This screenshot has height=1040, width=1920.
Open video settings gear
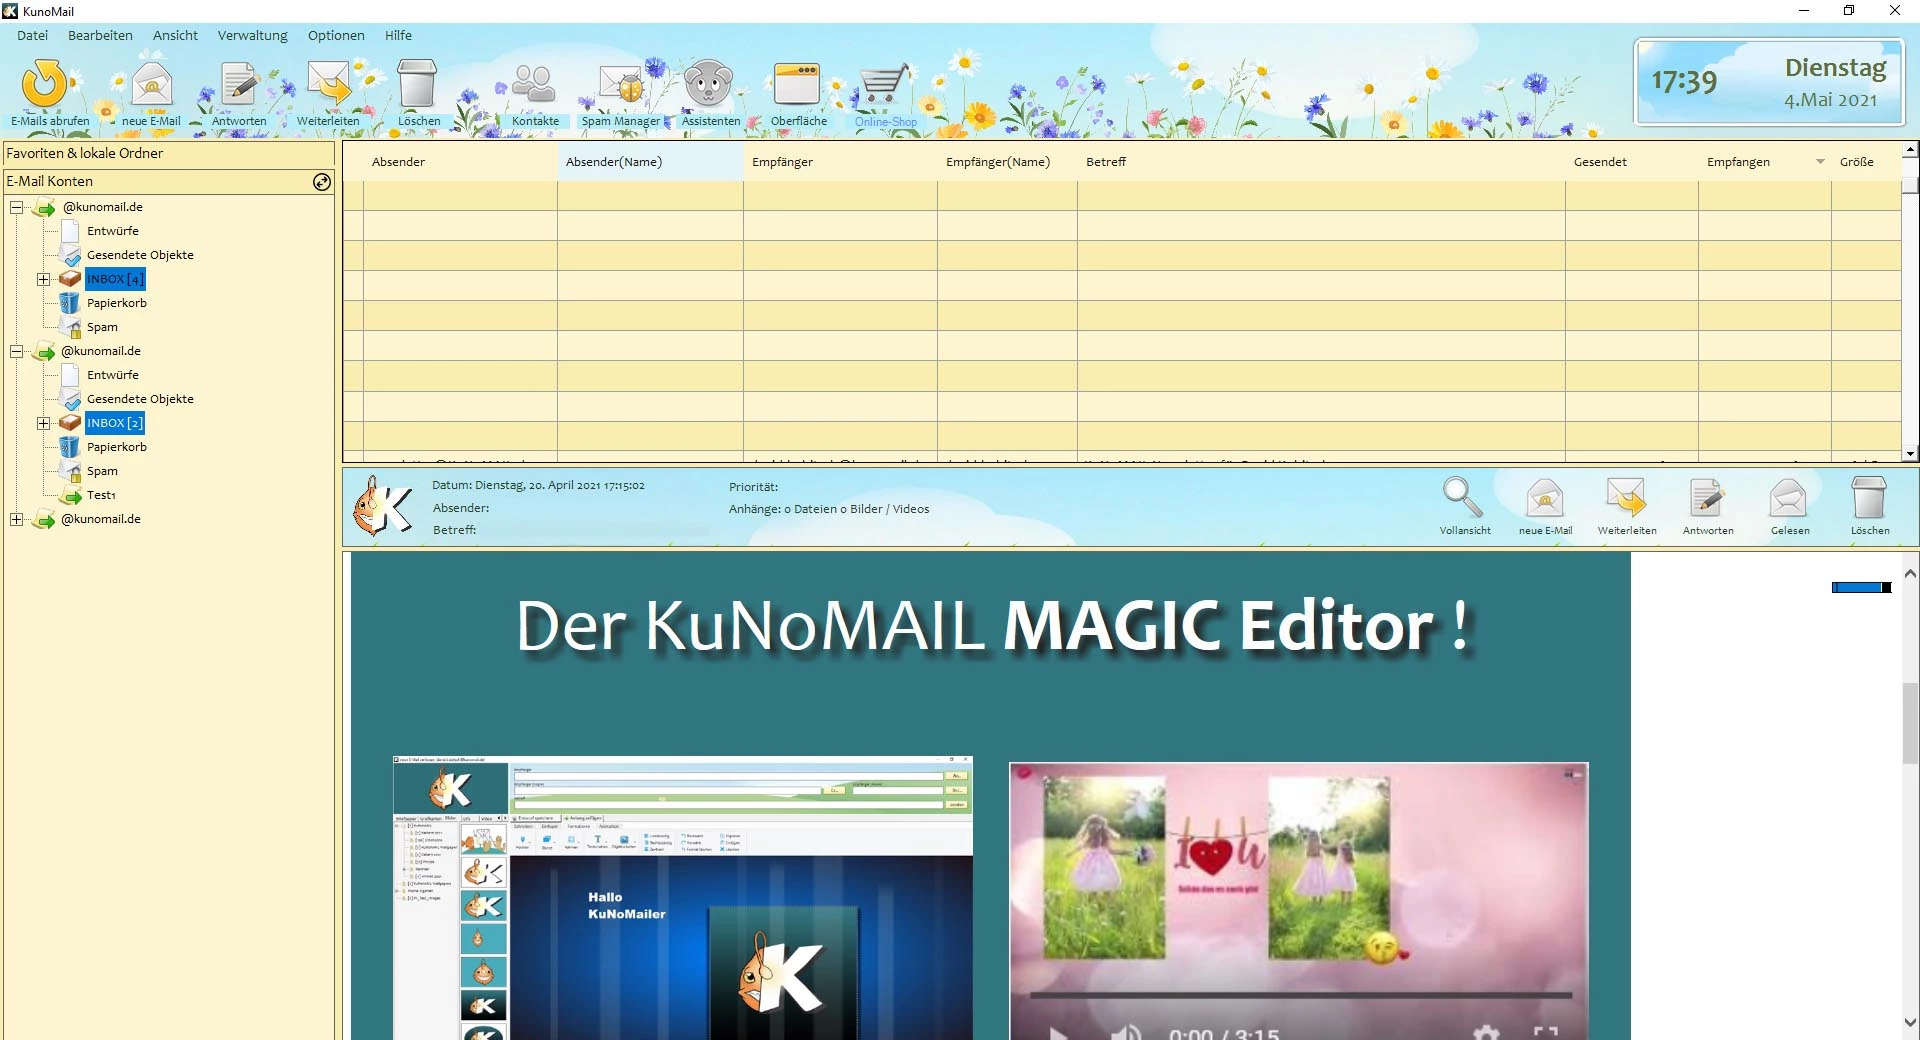(1486, 1033)
